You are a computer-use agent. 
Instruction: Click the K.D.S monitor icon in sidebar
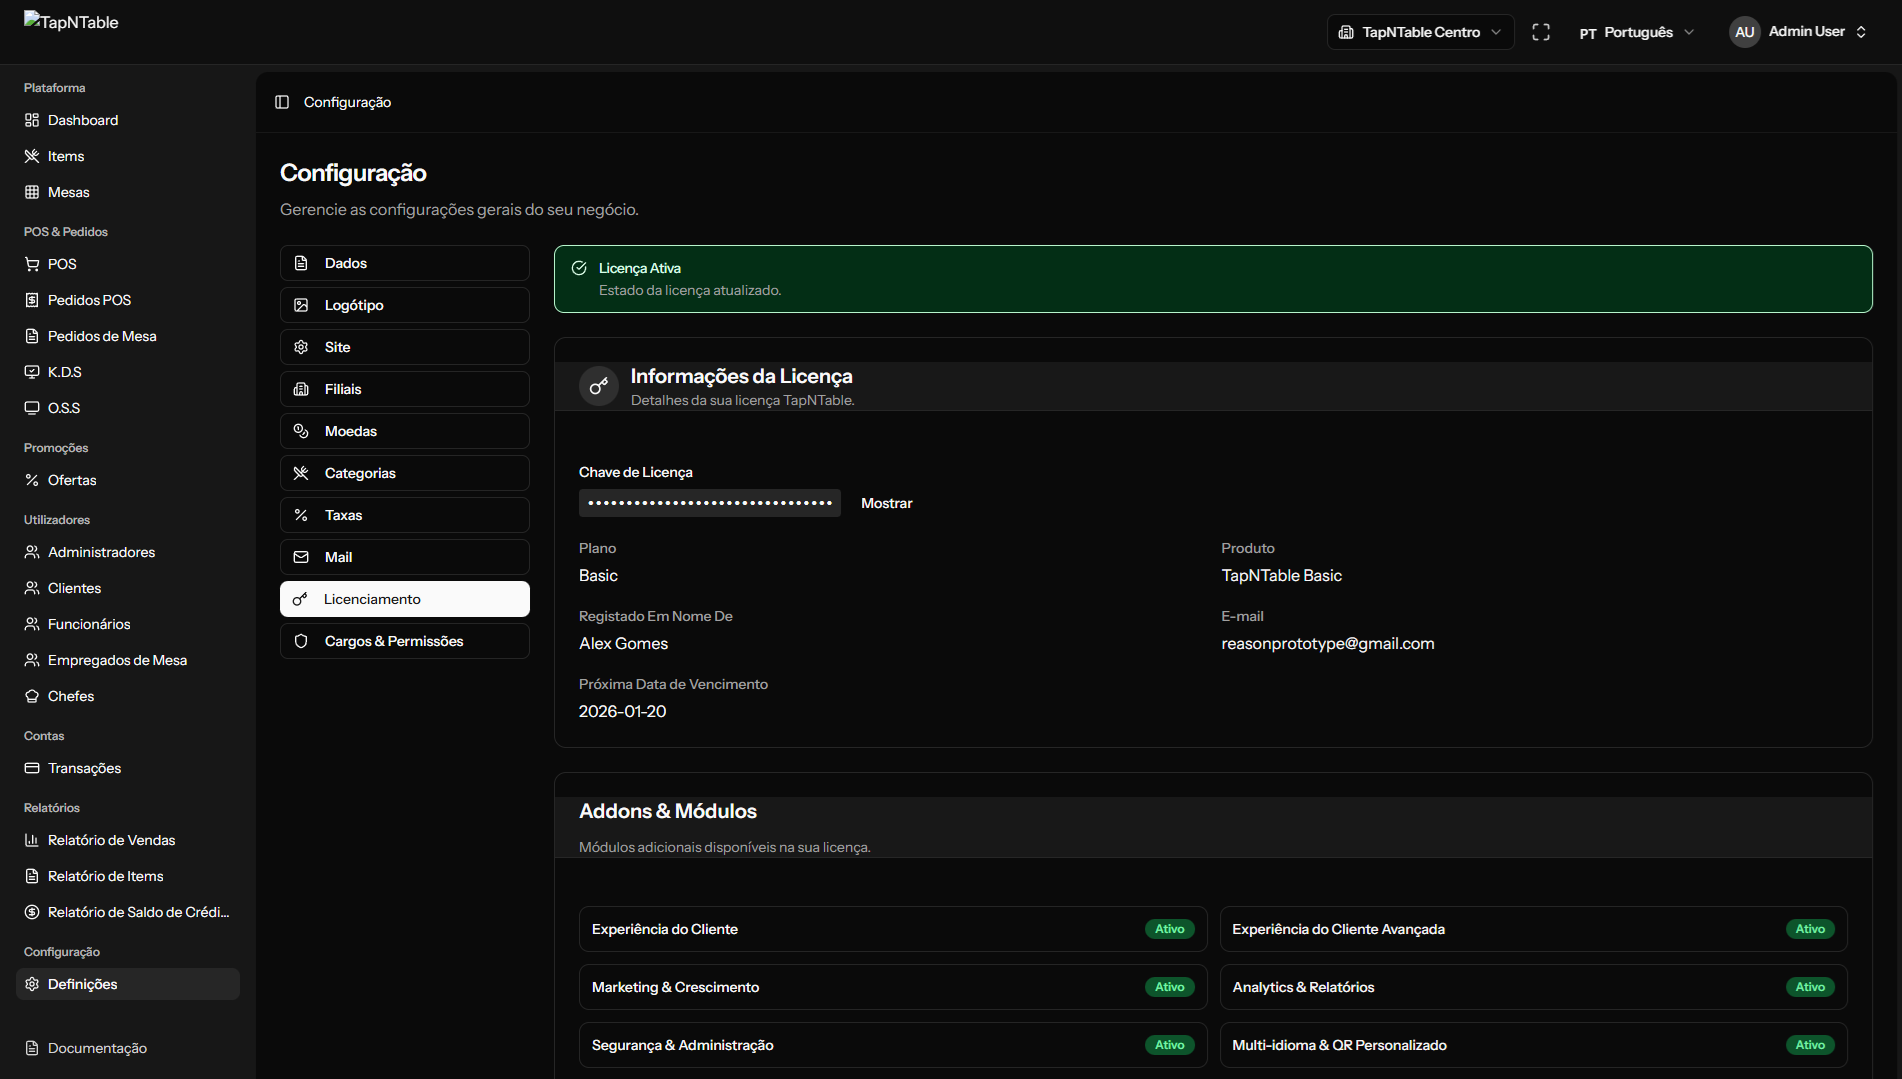coord(32,372)
